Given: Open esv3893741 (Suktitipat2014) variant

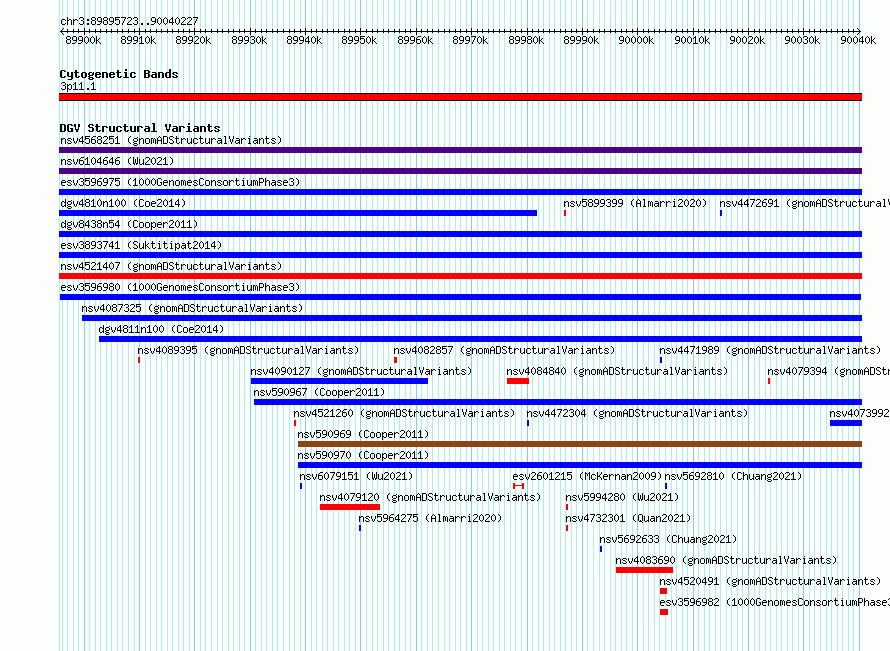Looking at the screenshot, I should (x=141, y=245).
